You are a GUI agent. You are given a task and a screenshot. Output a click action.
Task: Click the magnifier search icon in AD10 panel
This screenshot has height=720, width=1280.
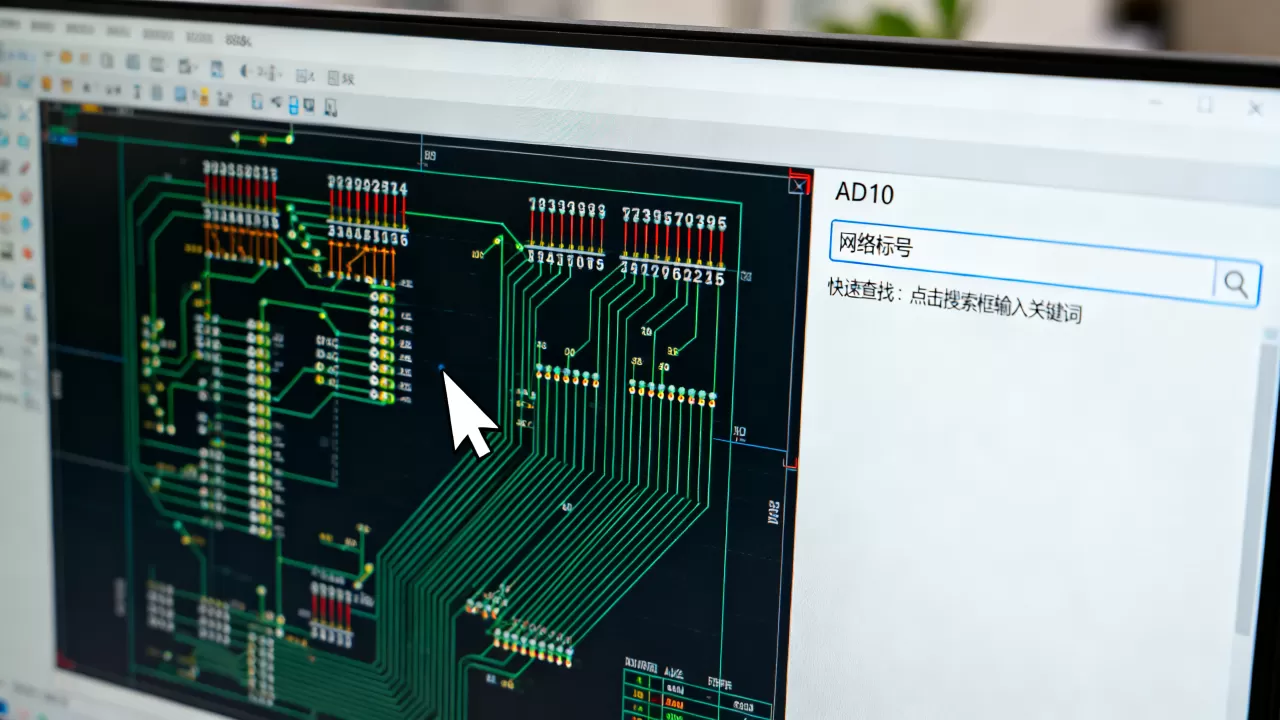pos(1236,284)
